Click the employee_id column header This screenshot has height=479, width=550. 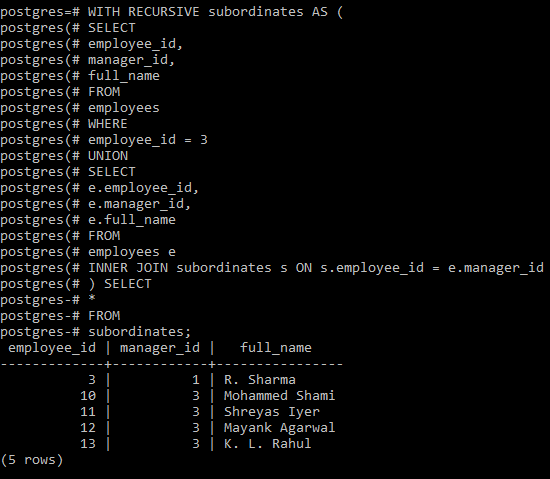[x=52, y=348]
